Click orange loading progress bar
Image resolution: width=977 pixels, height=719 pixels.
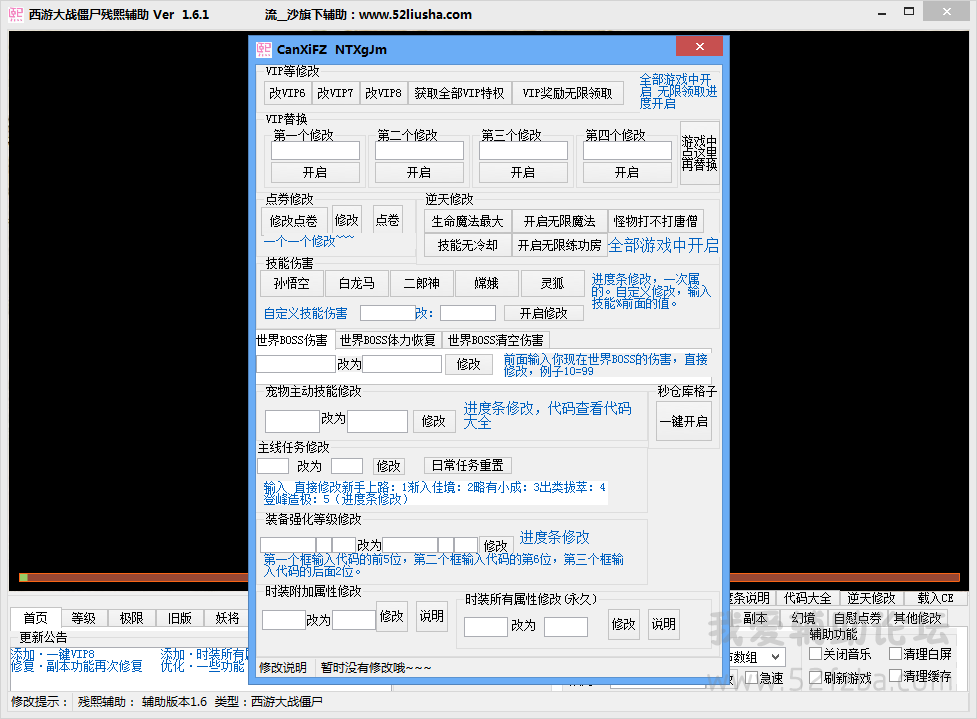pyautogui.click(x=490, y=578)
